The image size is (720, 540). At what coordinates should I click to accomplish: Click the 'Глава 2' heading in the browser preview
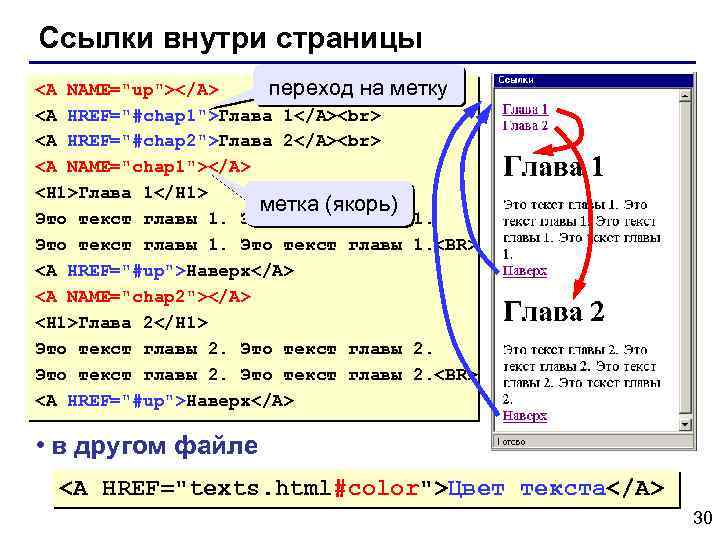[x=553, y=311]
